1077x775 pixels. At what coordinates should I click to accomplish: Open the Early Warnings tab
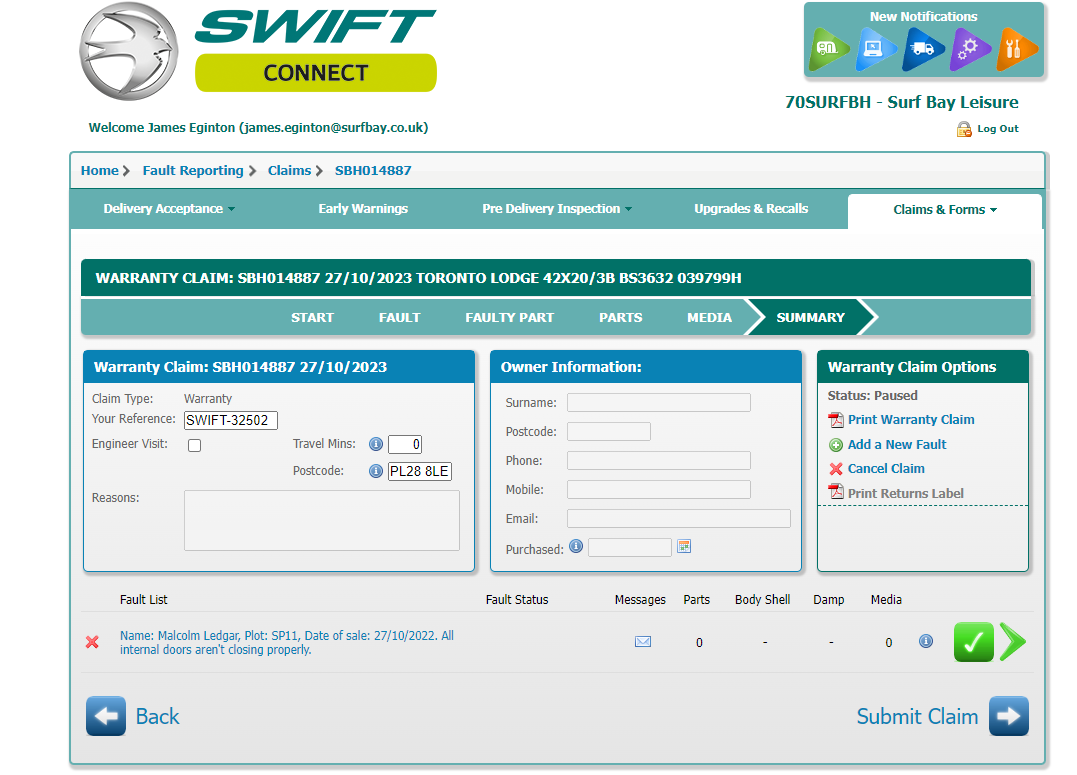click(363, 209)
